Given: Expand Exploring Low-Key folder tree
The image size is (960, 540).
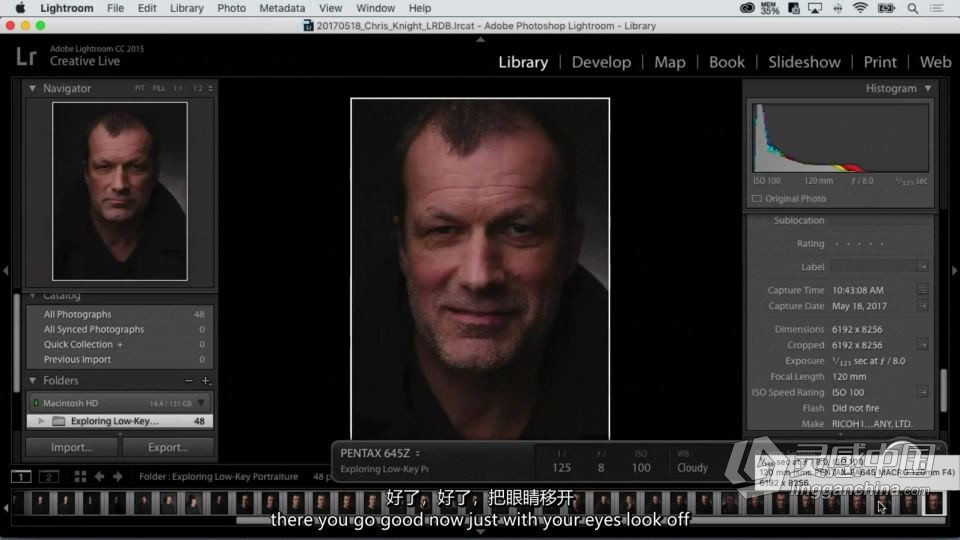Looking at the screenshot, I should point(41,421).
